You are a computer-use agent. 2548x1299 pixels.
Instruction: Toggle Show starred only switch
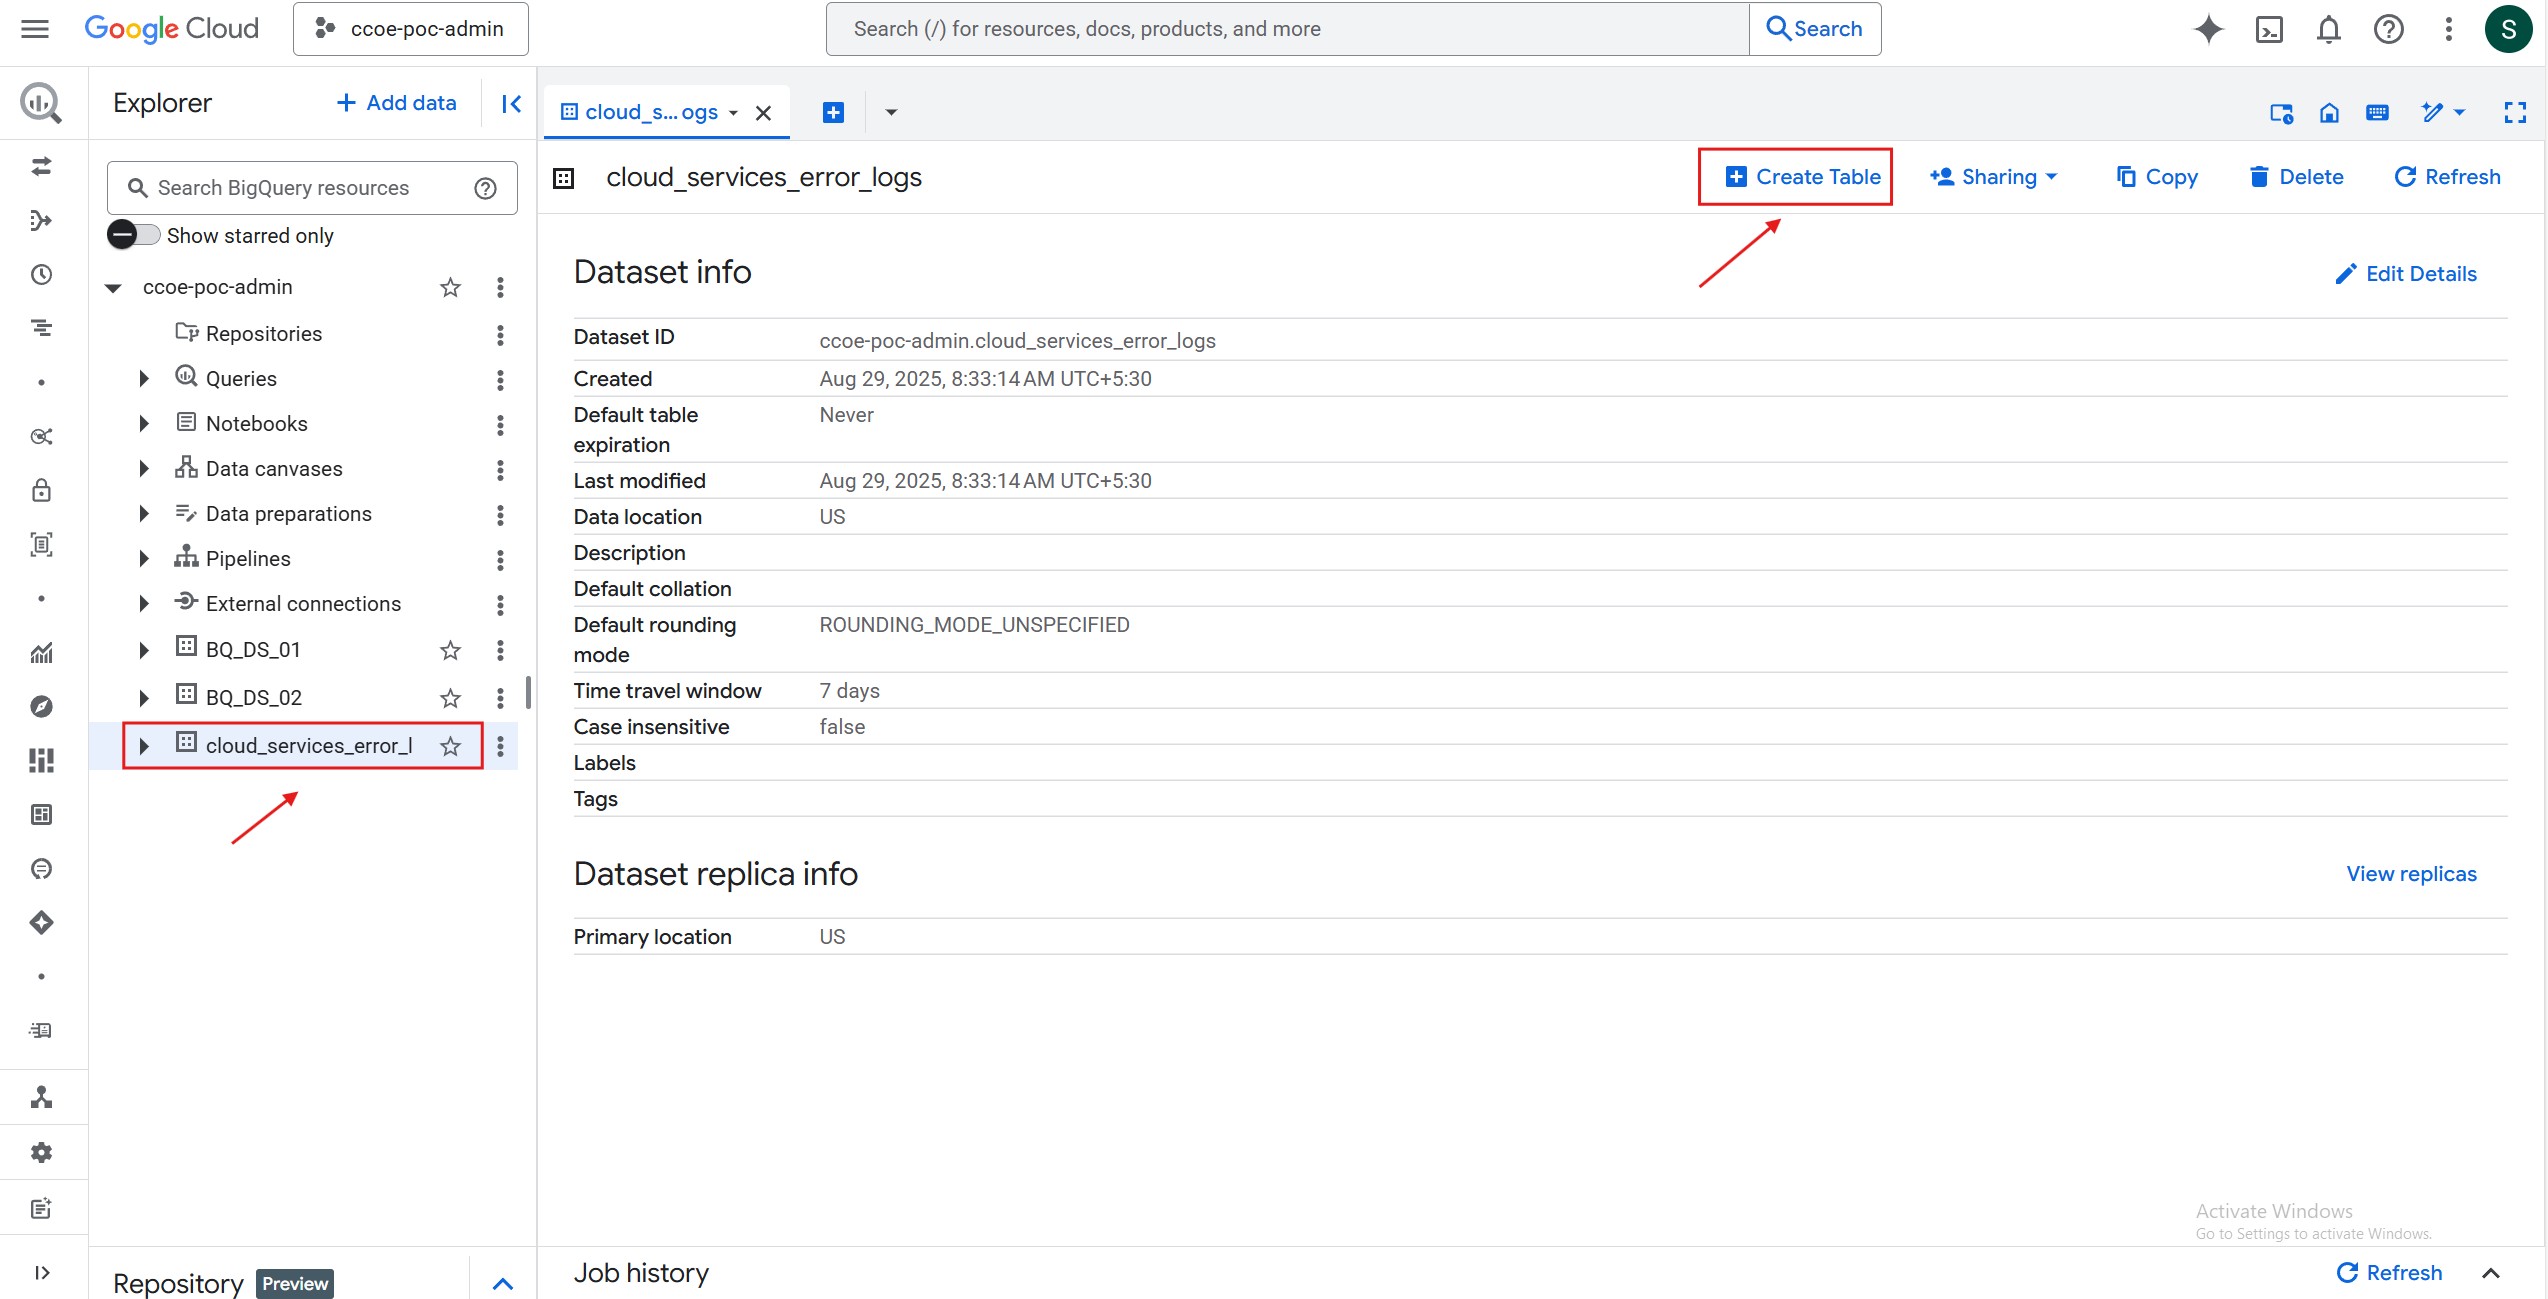point(134,235)
